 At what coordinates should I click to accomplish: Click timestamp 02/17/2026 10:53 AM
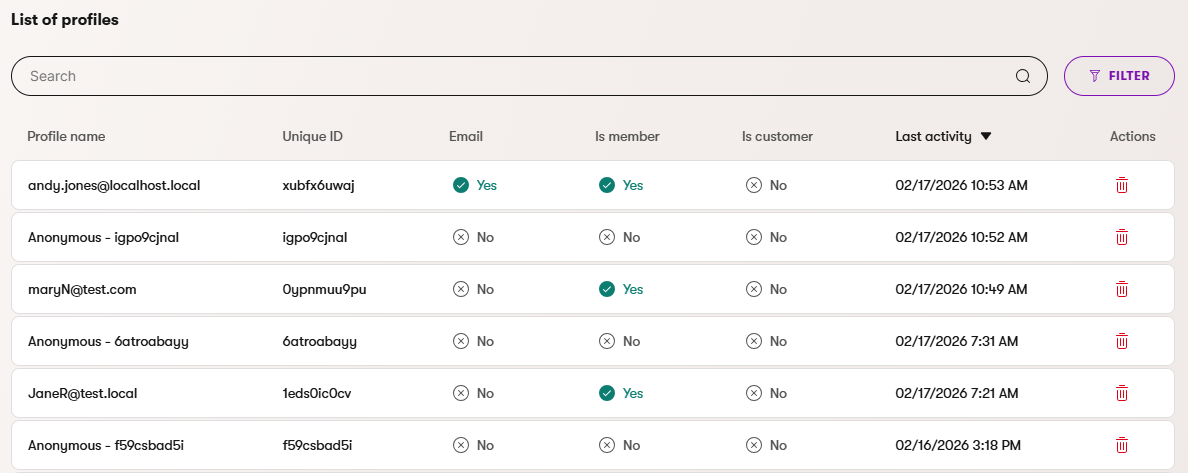click(961, 185)
